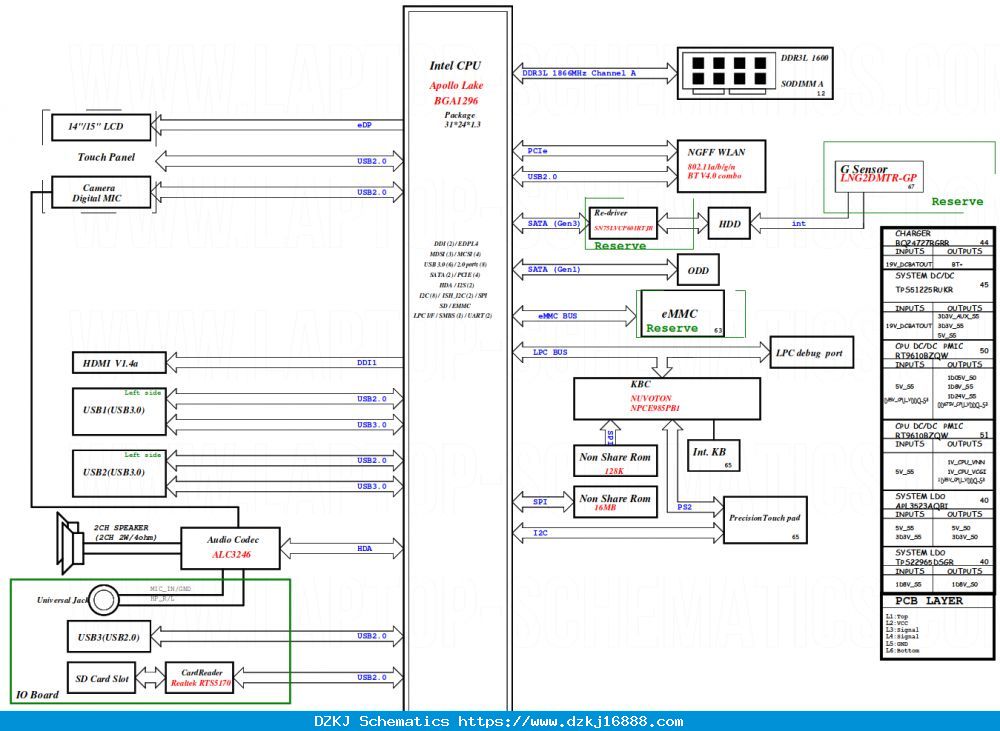The image size is (1000, 731).
Task: Click the 14"/15" LCD block
Action: click(x=101, y=127)
